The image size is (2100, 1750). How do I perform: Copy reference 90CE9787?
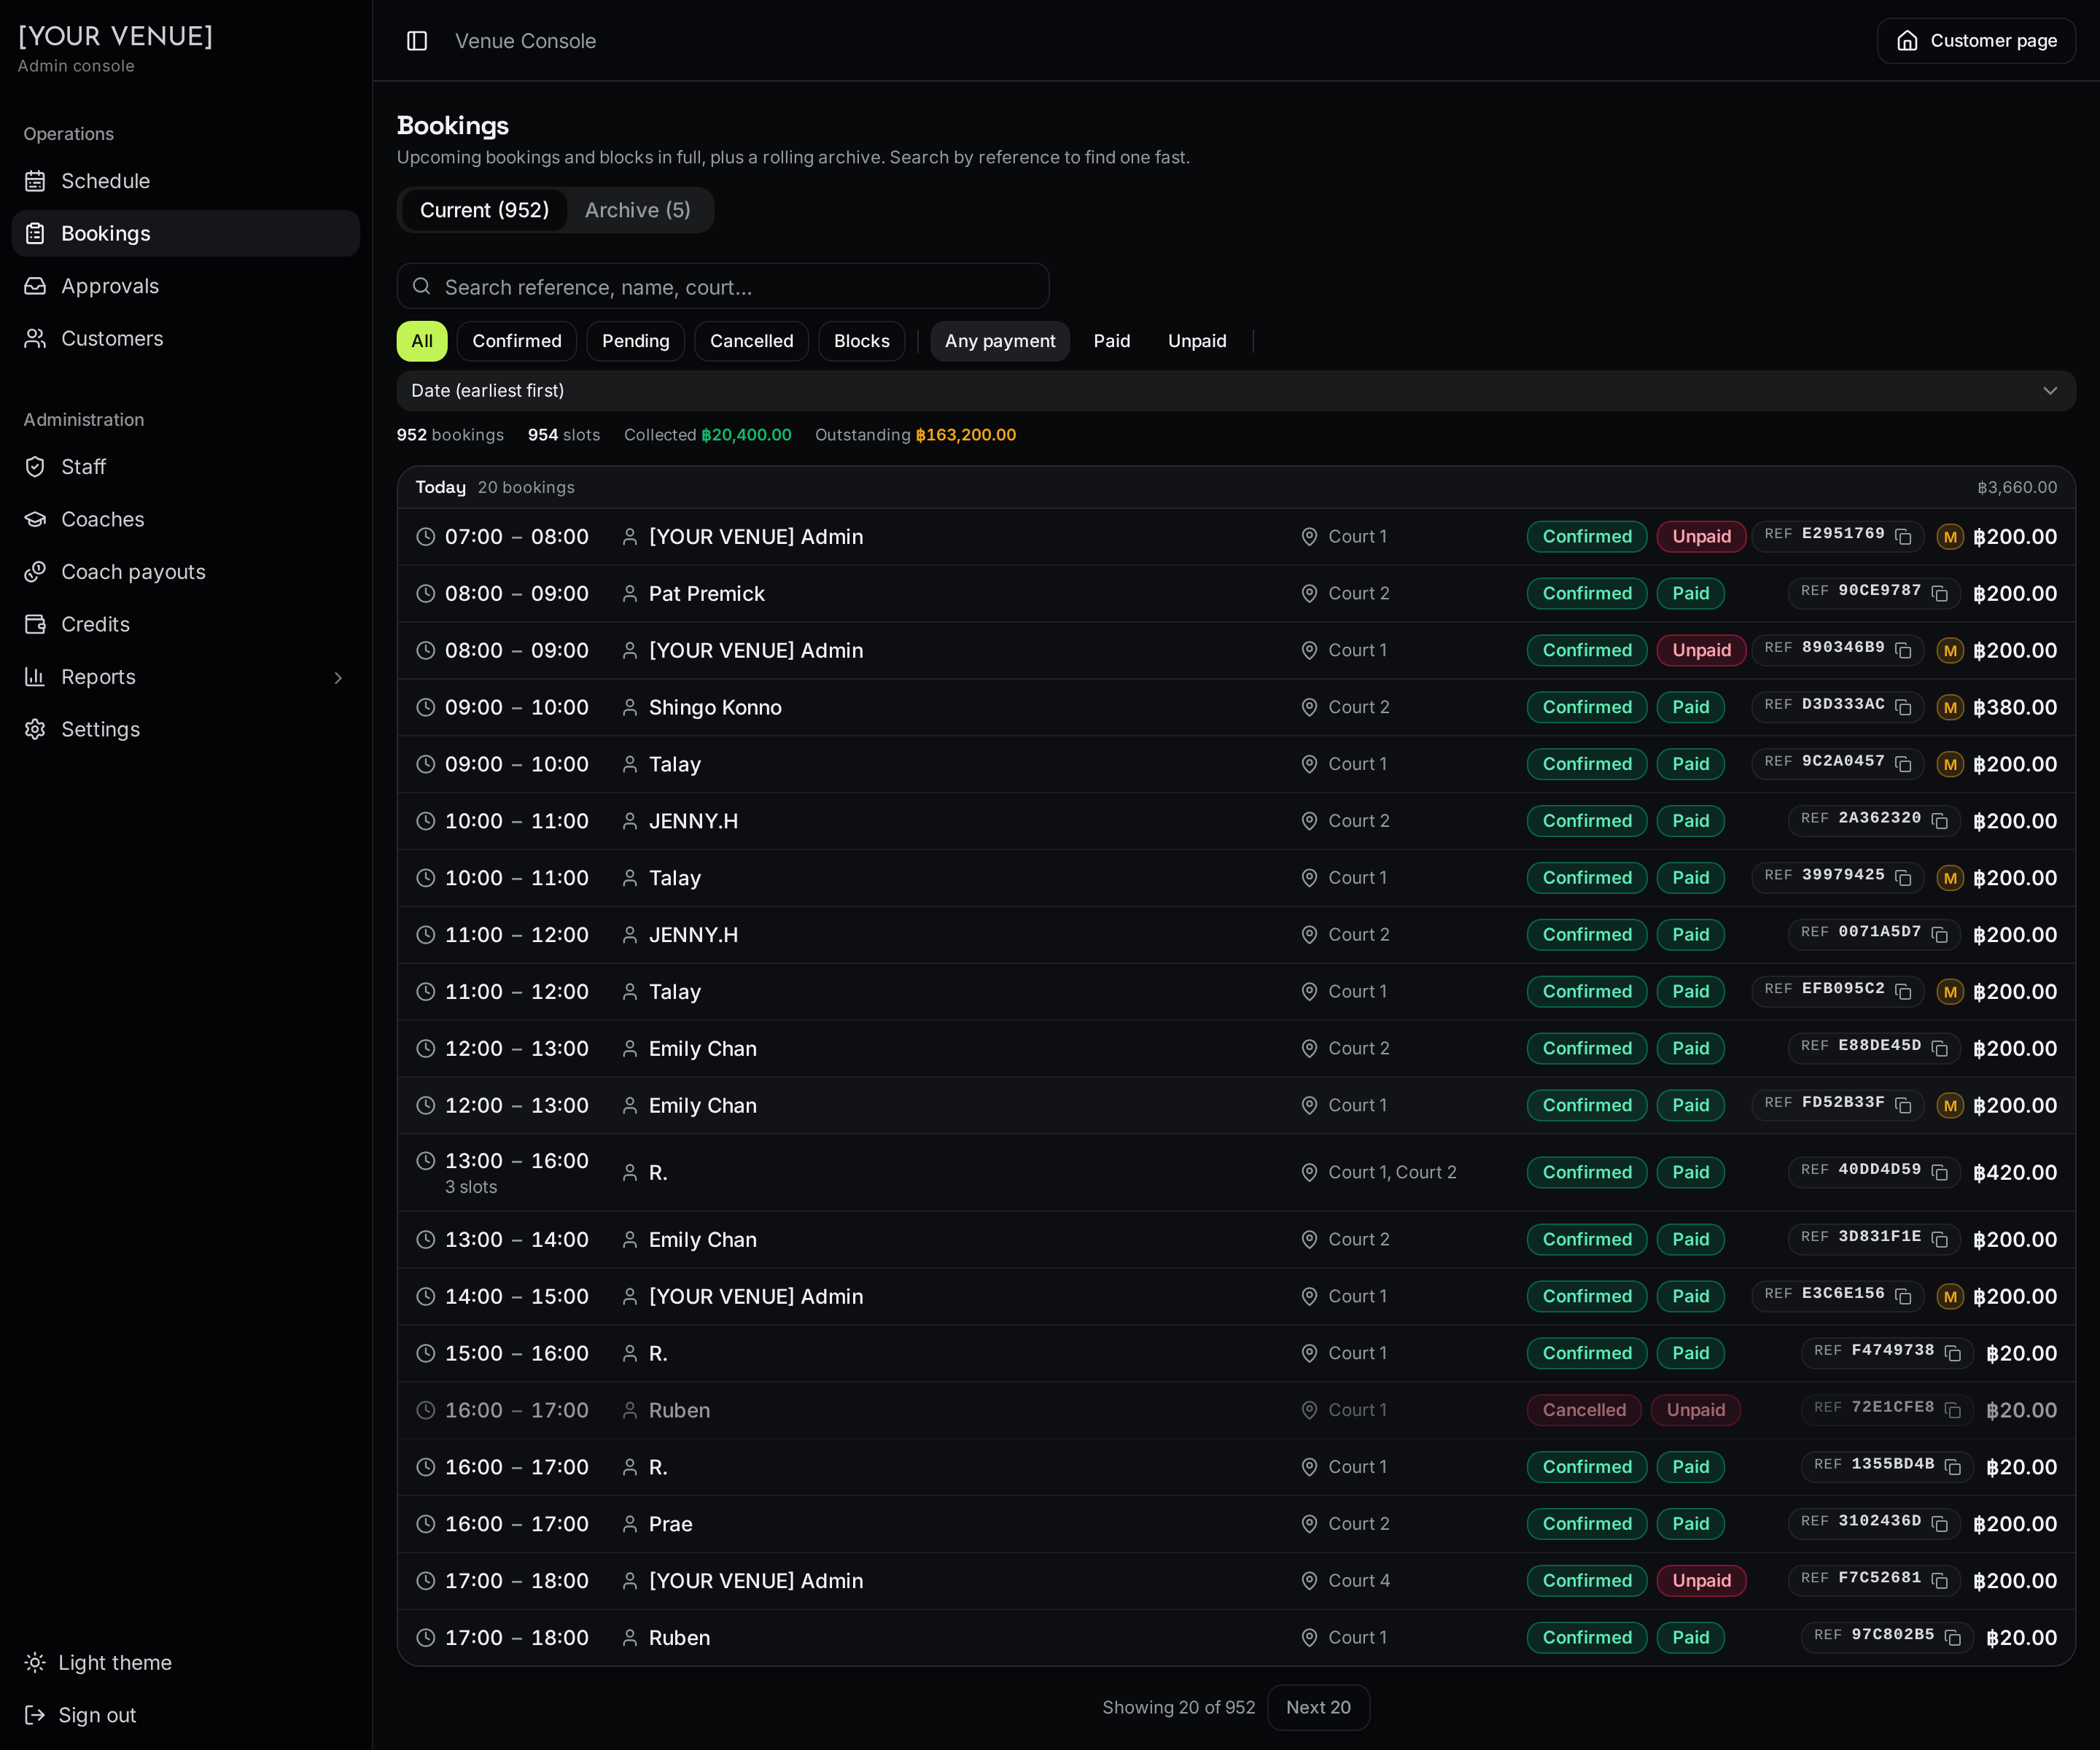click(1939, 594)
